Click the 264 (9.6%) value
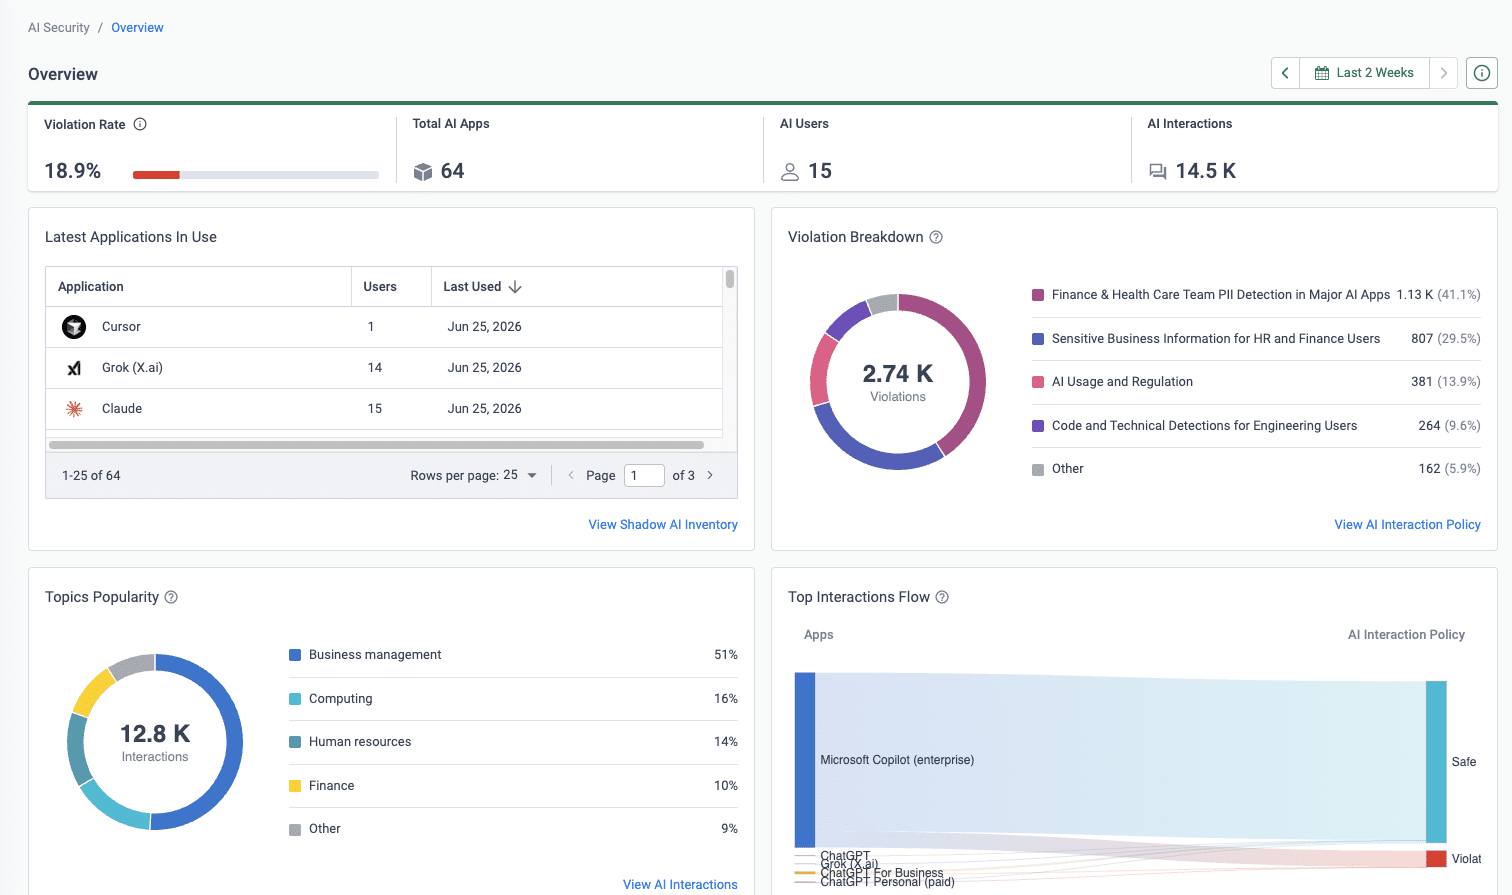 [x=1449, y=426]
